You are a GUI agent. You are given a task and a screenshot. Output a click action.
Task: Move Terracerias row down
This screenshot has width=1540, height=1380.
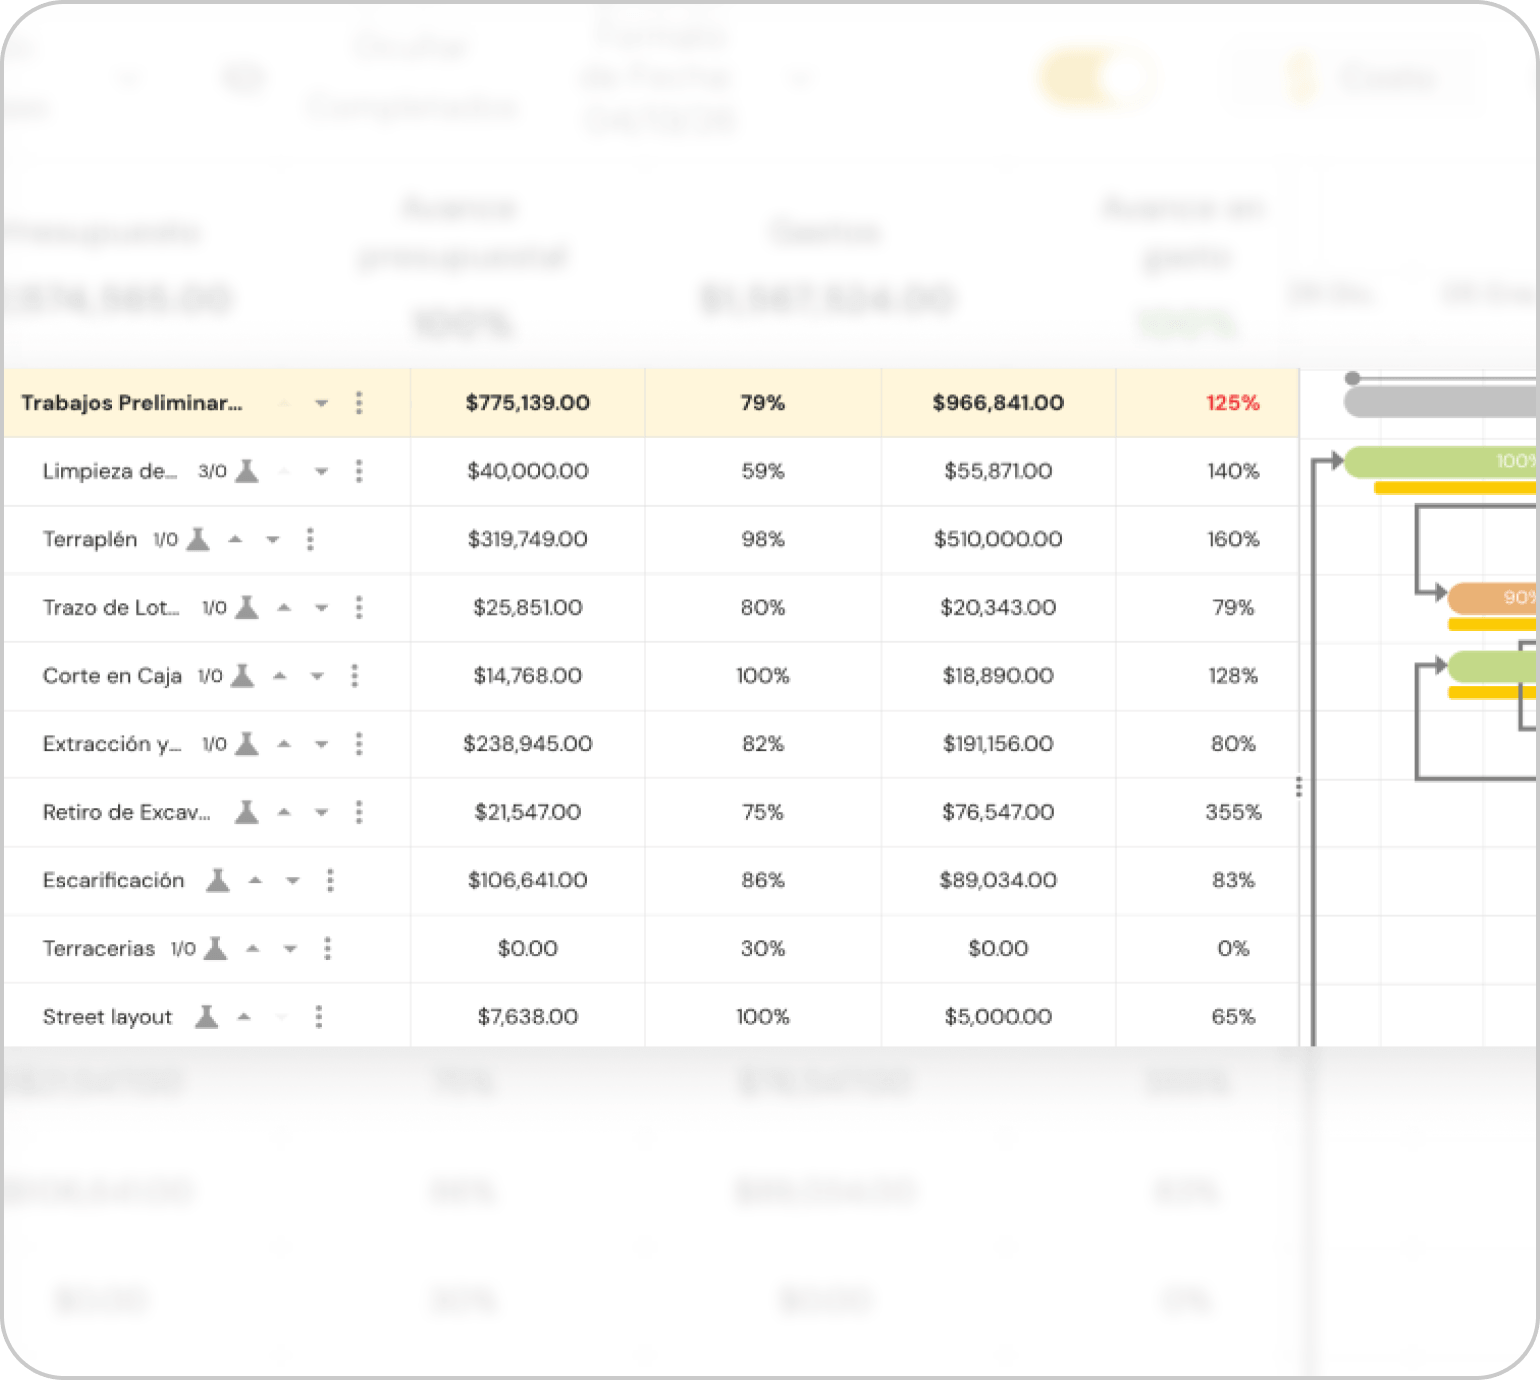click(x=290, y=949)
